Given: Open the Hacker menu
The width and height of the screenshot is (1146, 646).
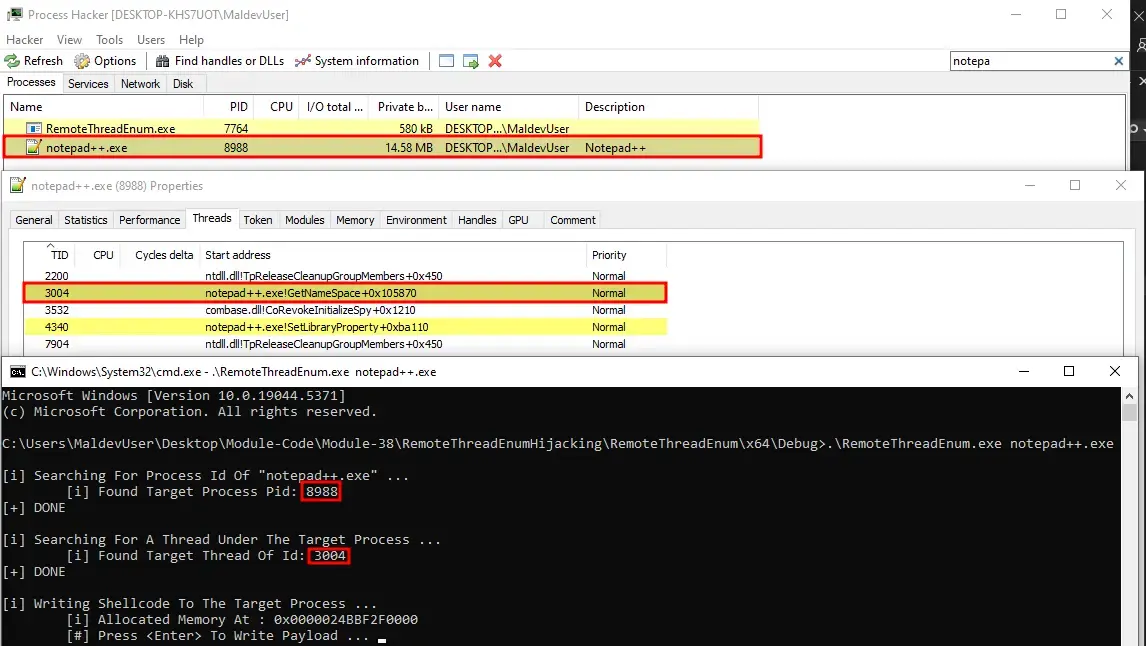Looking at the screenshot, I should coord(25,40).
